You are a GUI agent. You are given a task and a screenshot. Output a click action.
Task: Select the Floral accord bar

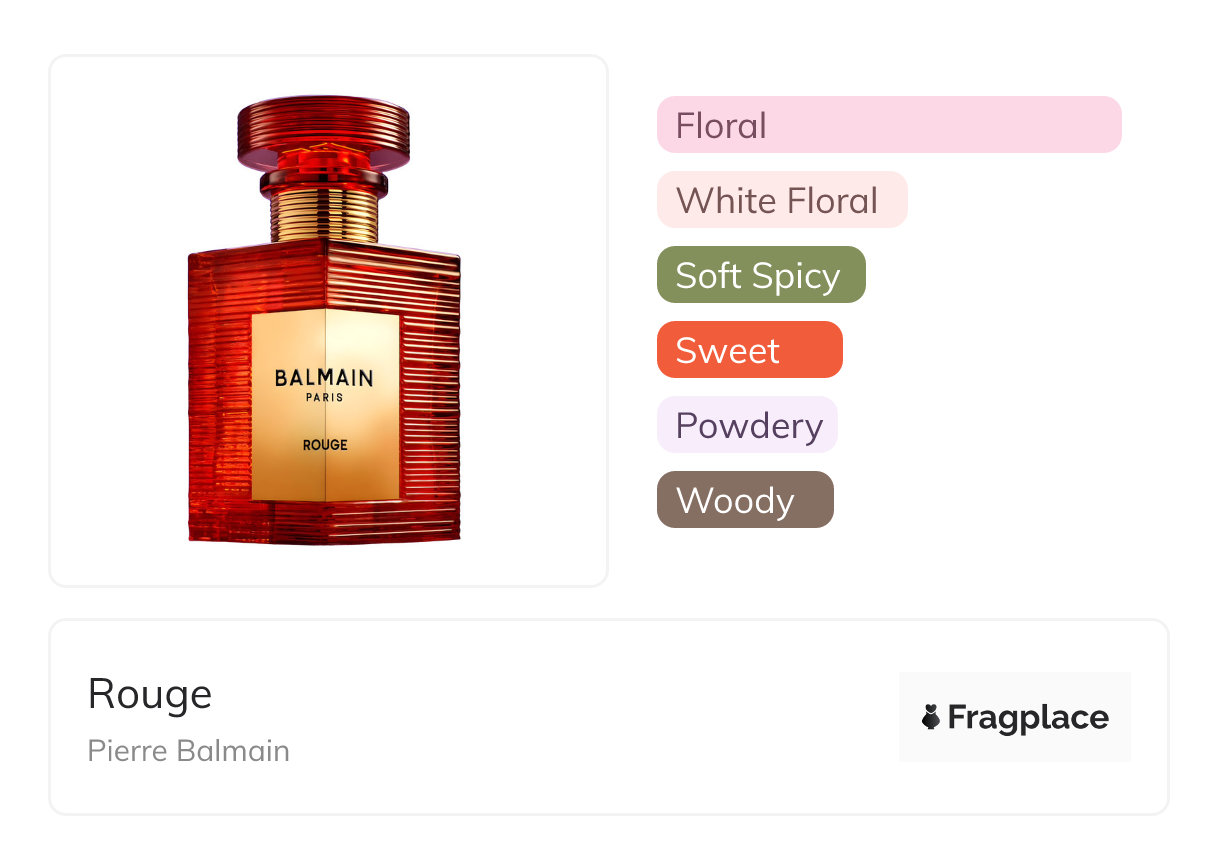coord(889,125)
